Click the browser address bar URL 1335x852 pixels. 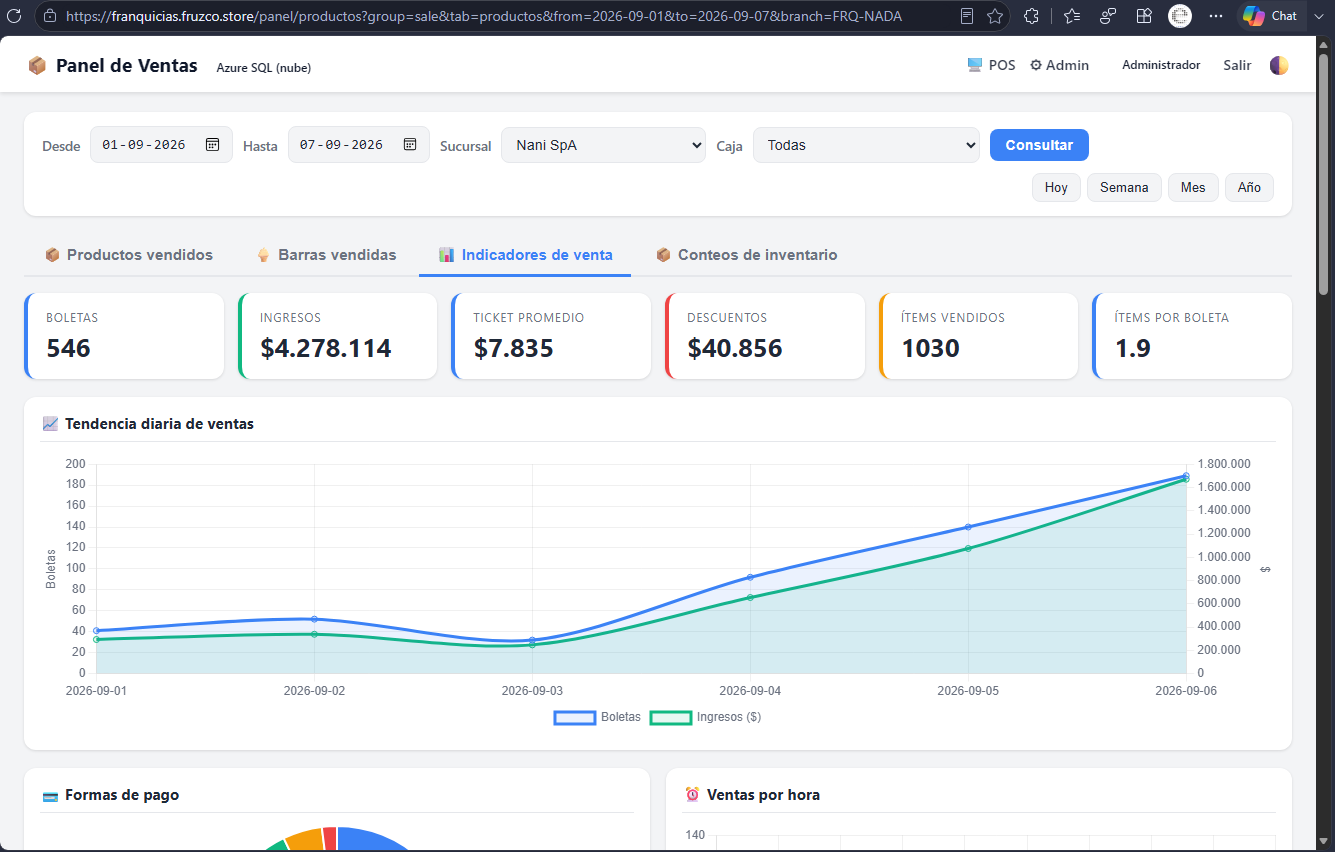point(484,16)
